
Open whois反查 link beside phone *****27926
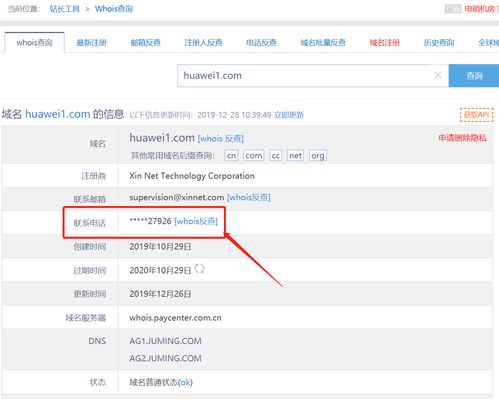tap(196, 221)
